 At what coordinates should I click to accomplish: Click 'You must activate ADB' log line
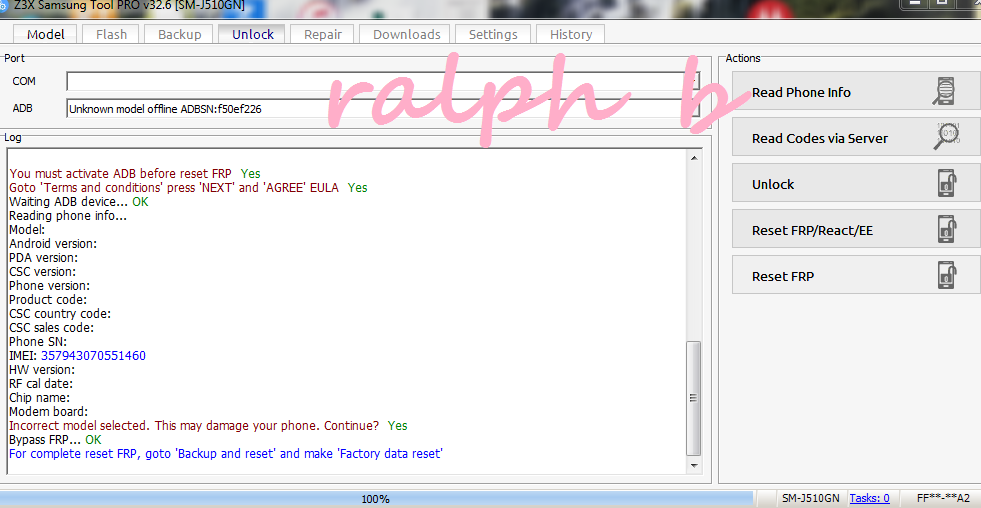point(135,173)
